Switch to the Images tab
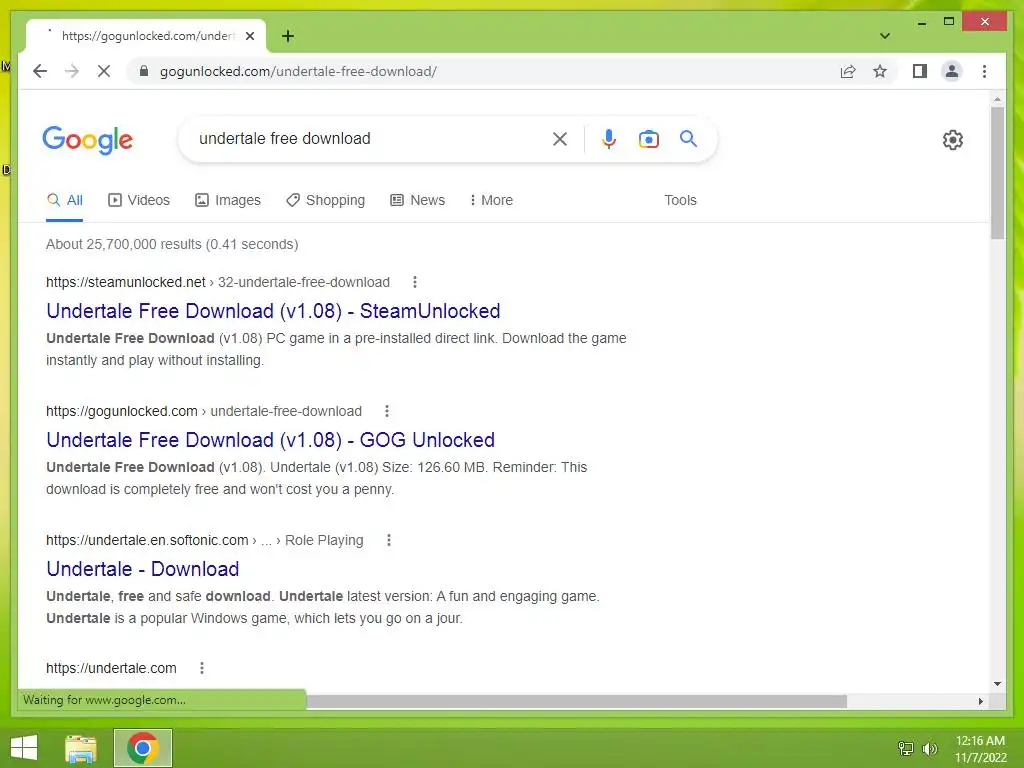 coord(228,200)
